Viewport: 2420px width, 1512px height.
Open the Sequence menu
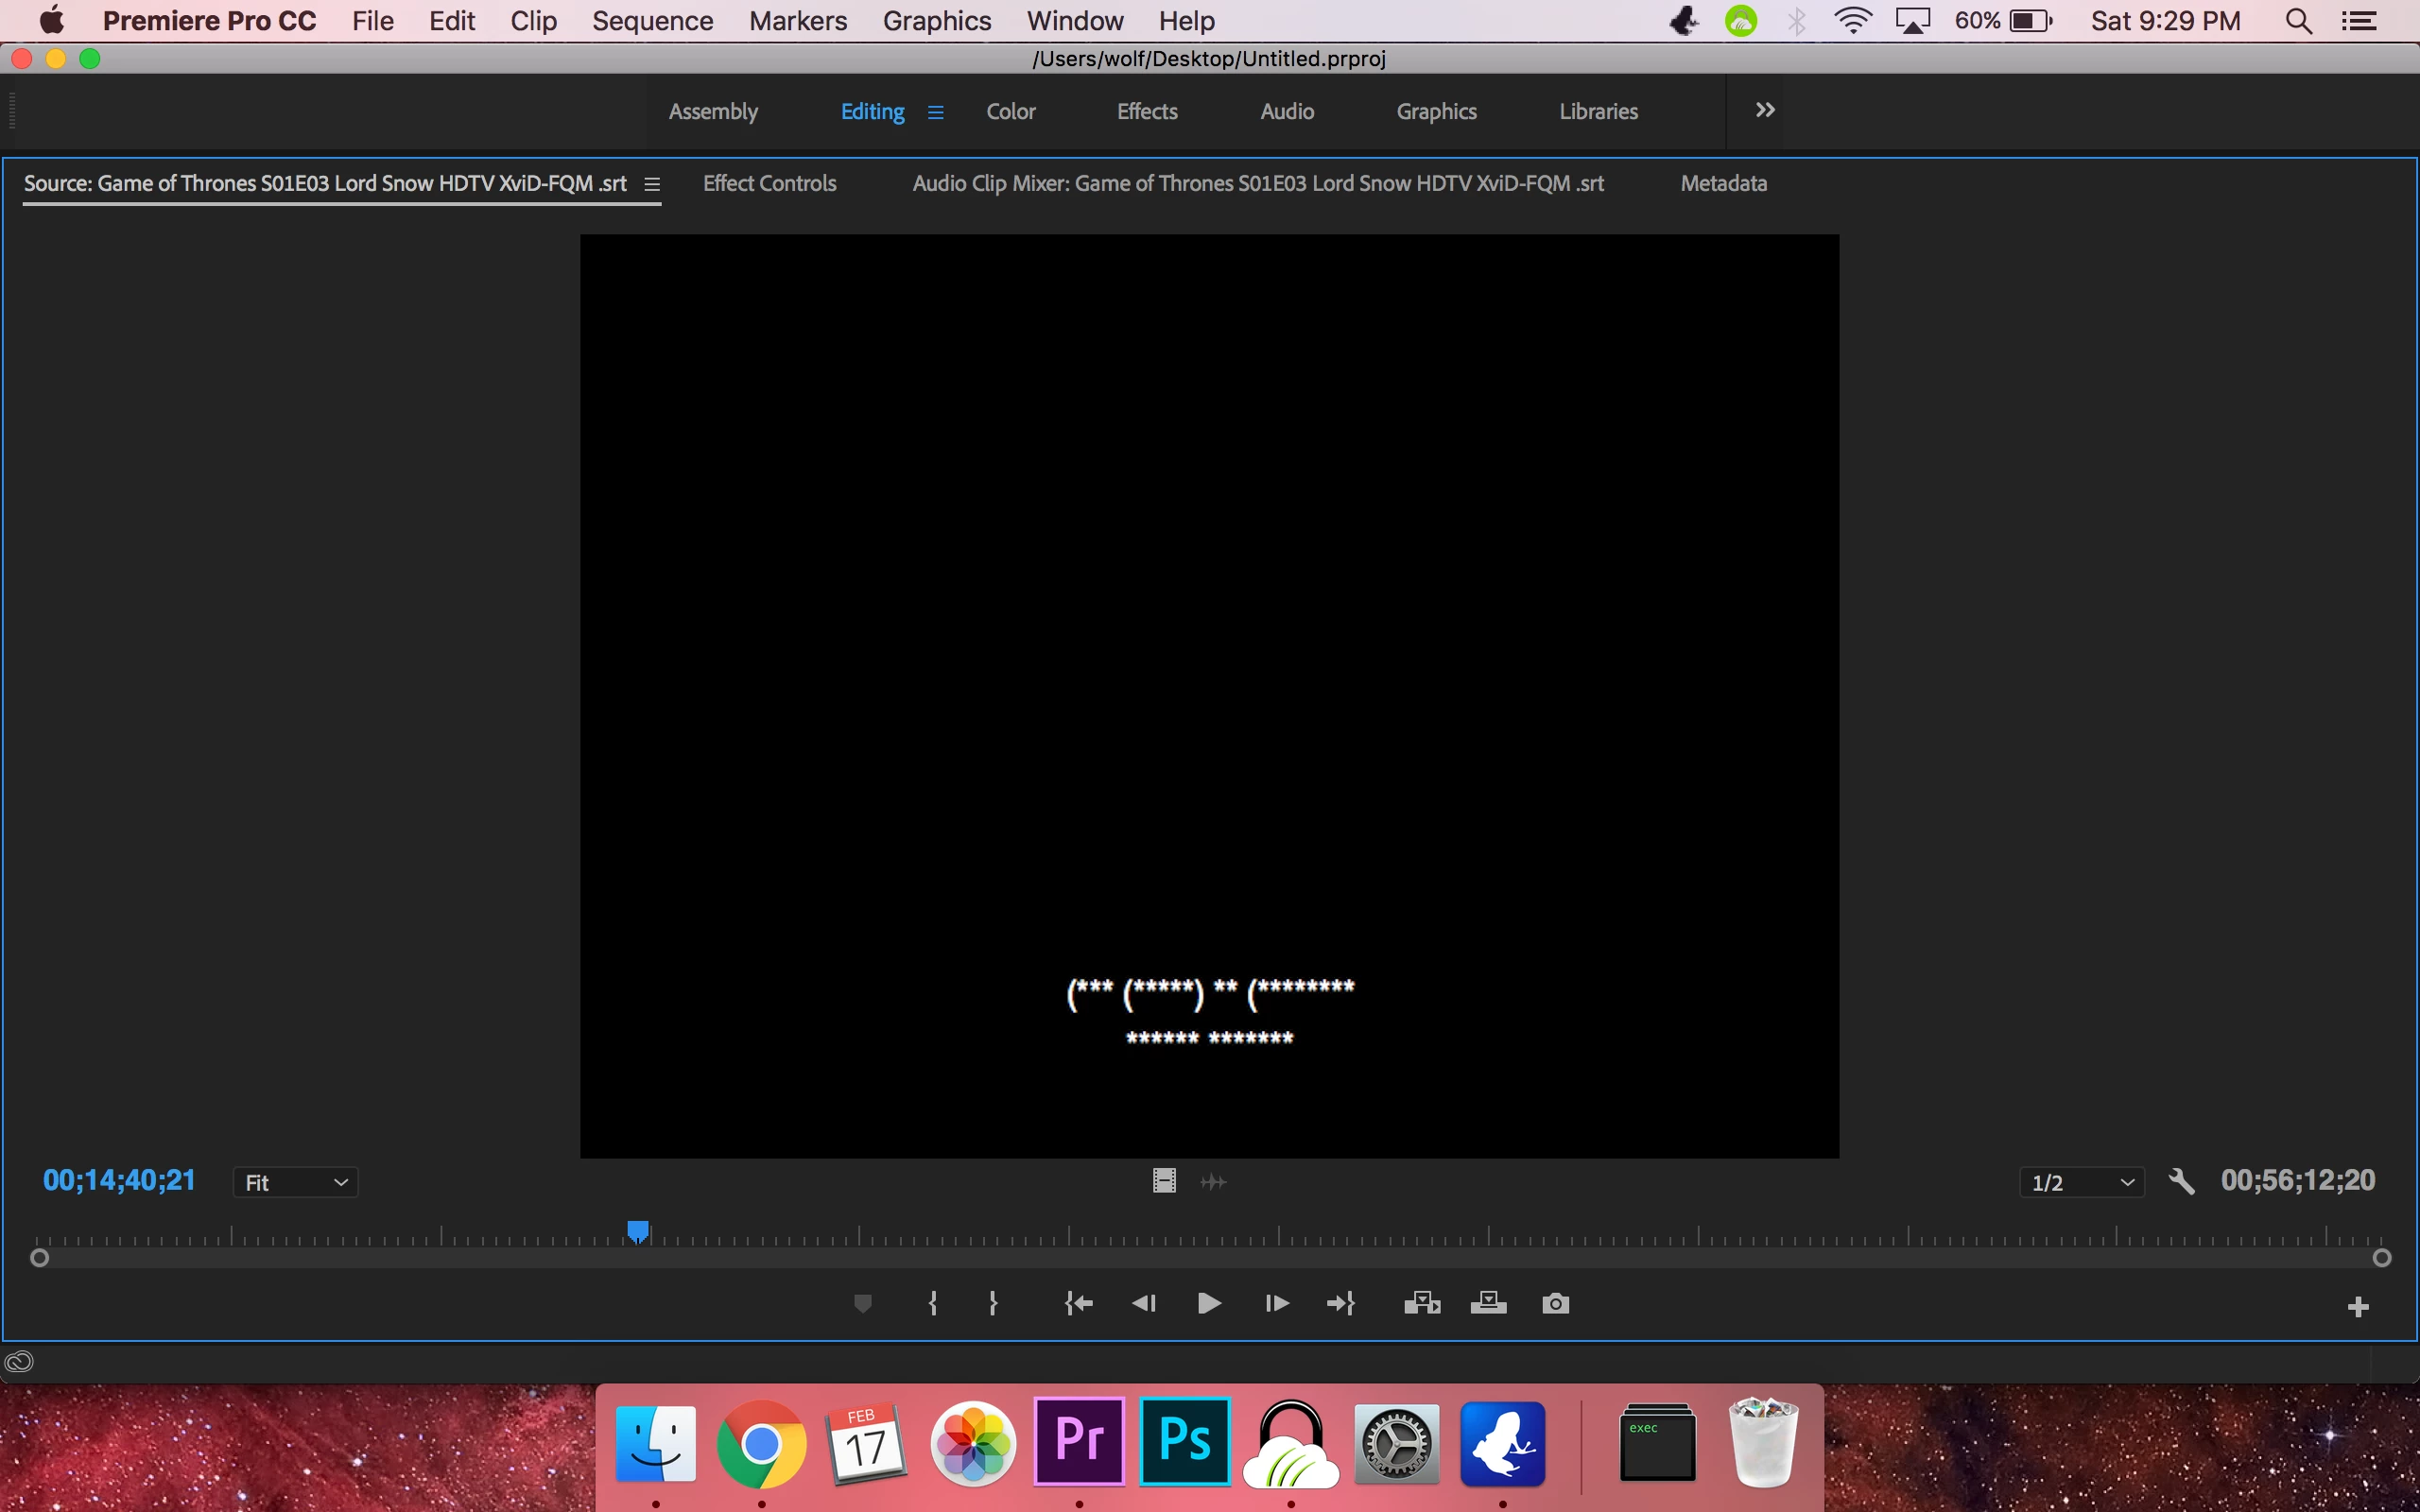652,21
